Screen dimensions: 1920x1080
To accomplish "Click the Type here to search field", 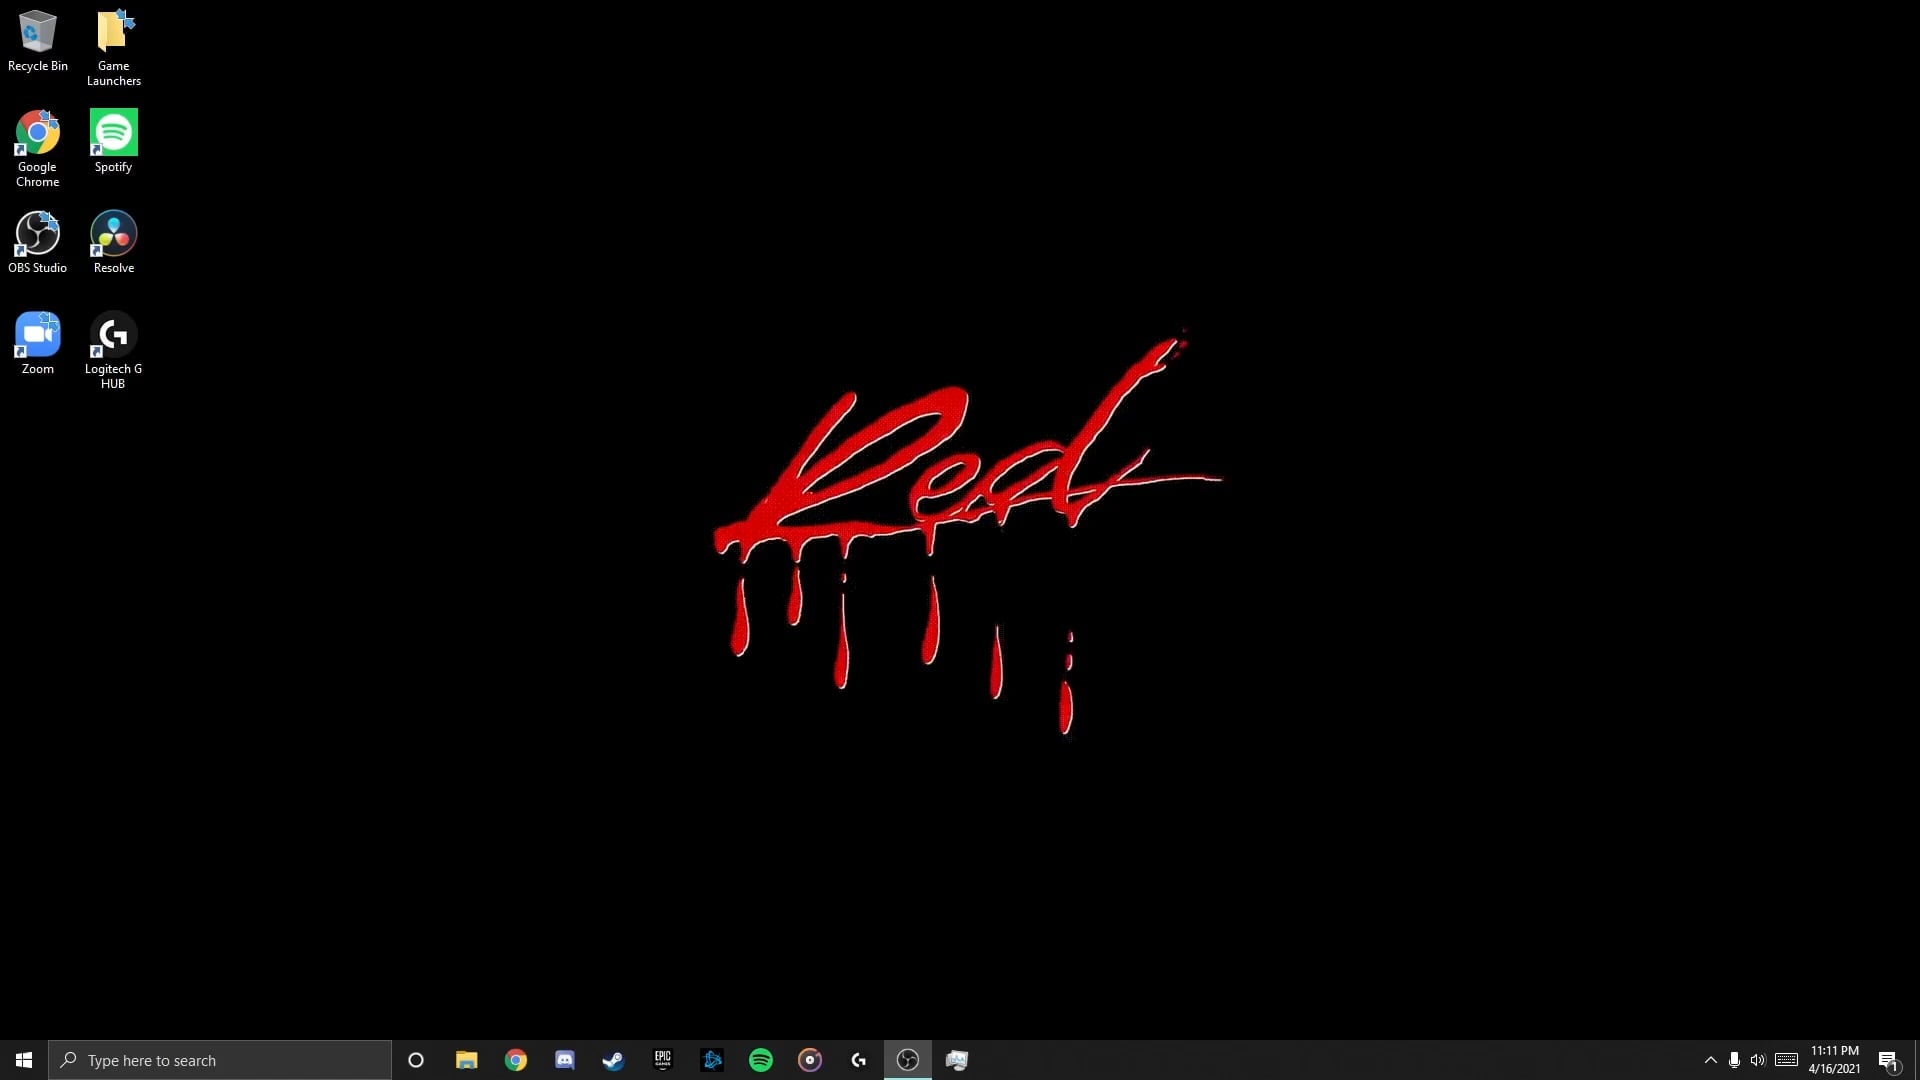I will pos(220,1059).
